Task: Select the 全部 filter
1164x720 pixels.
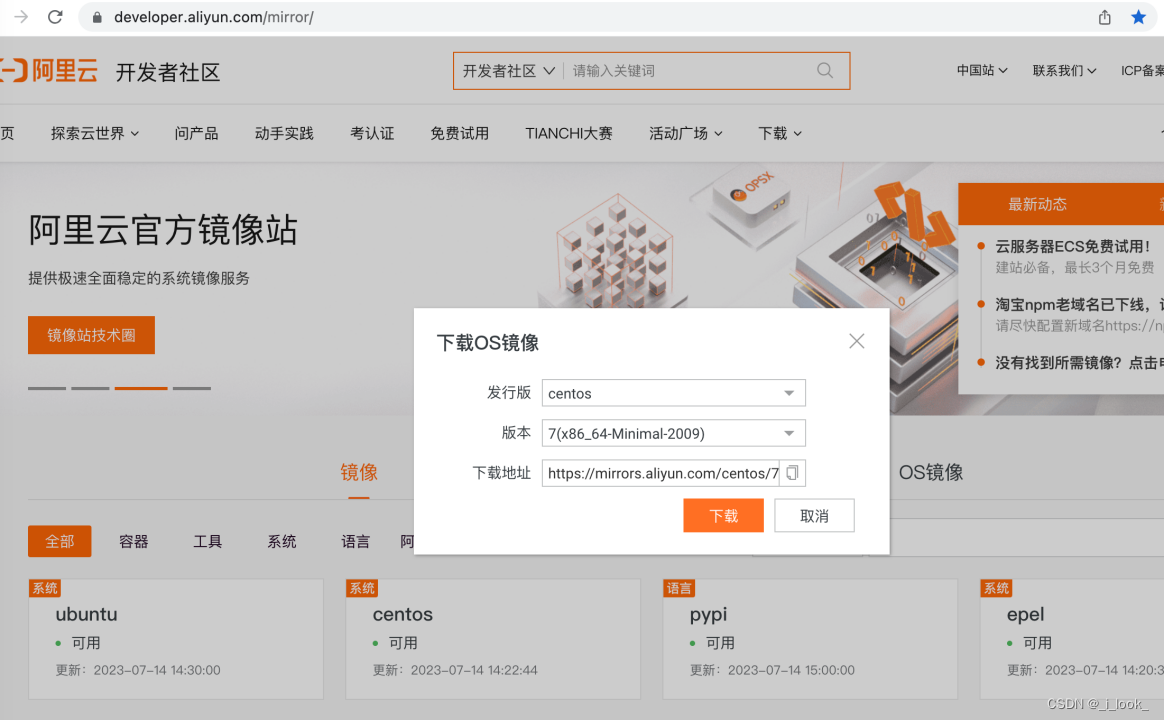Action: point(59,541)
